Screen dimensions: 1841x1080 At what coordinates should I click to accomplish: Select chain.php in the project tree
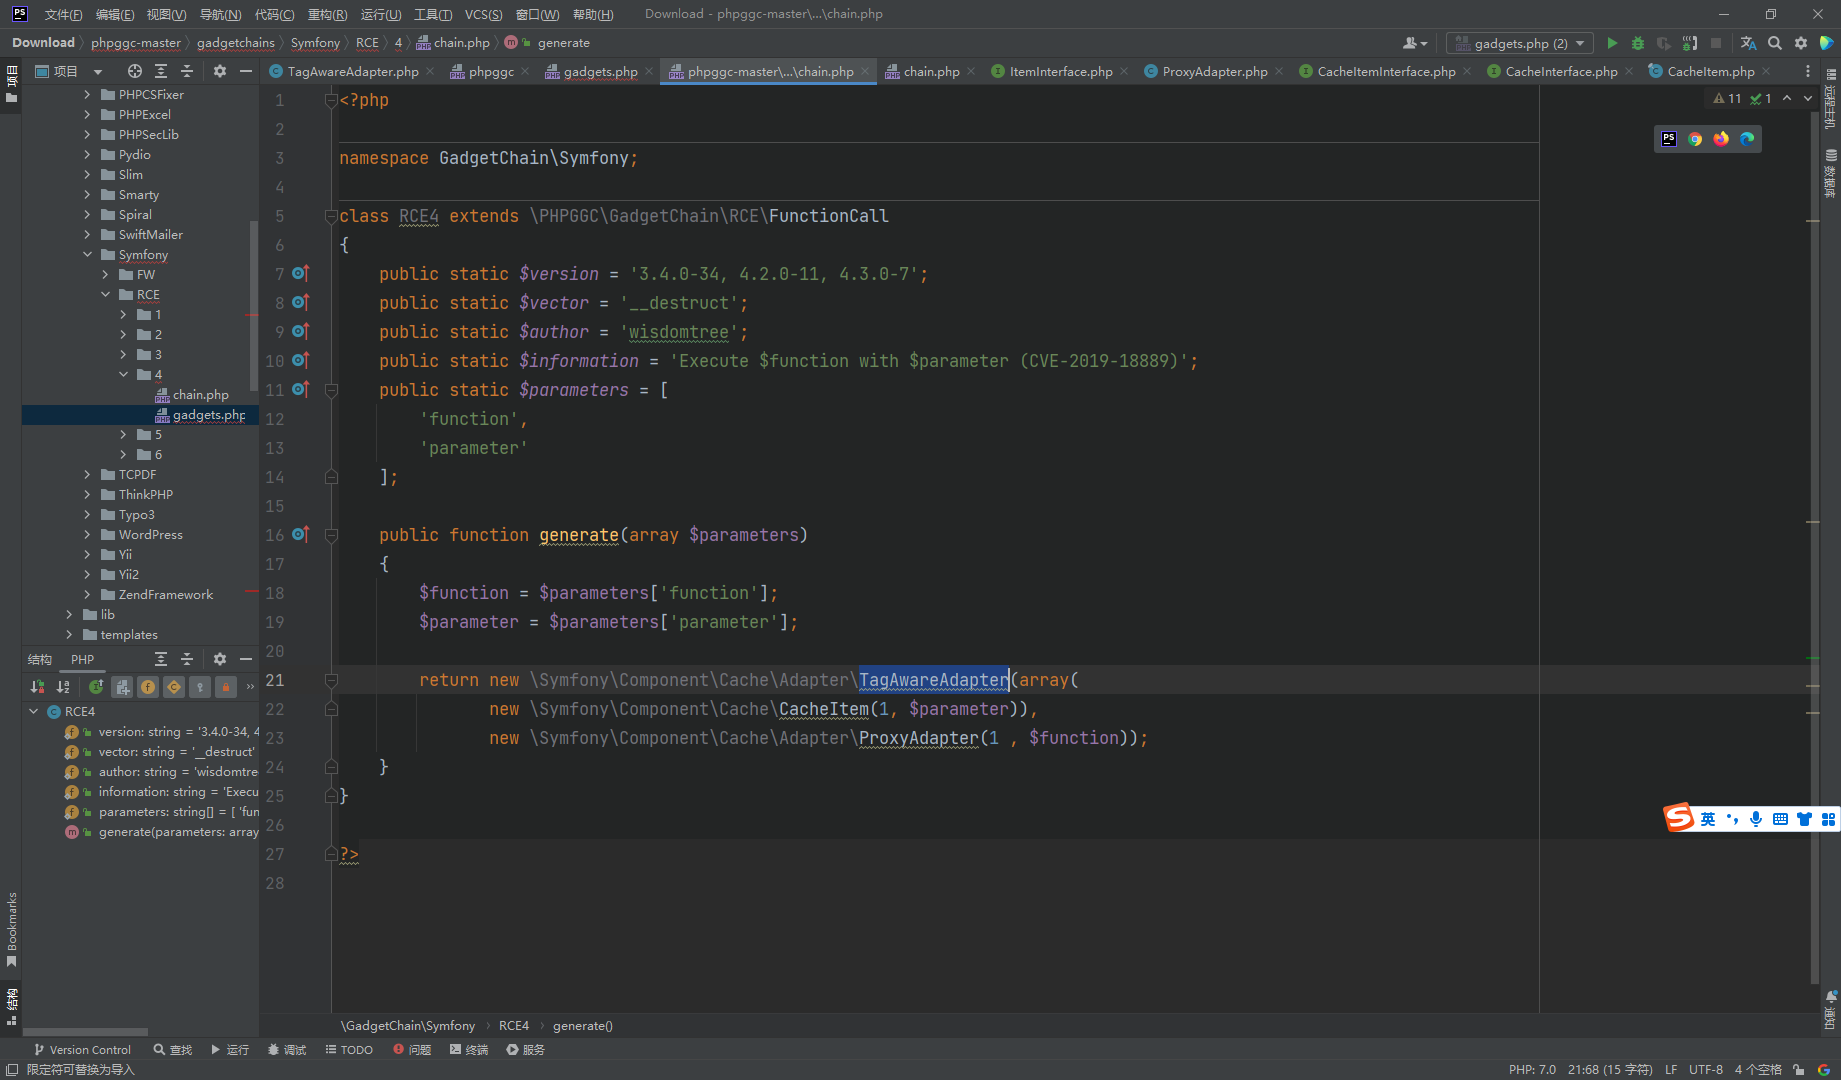200,395
